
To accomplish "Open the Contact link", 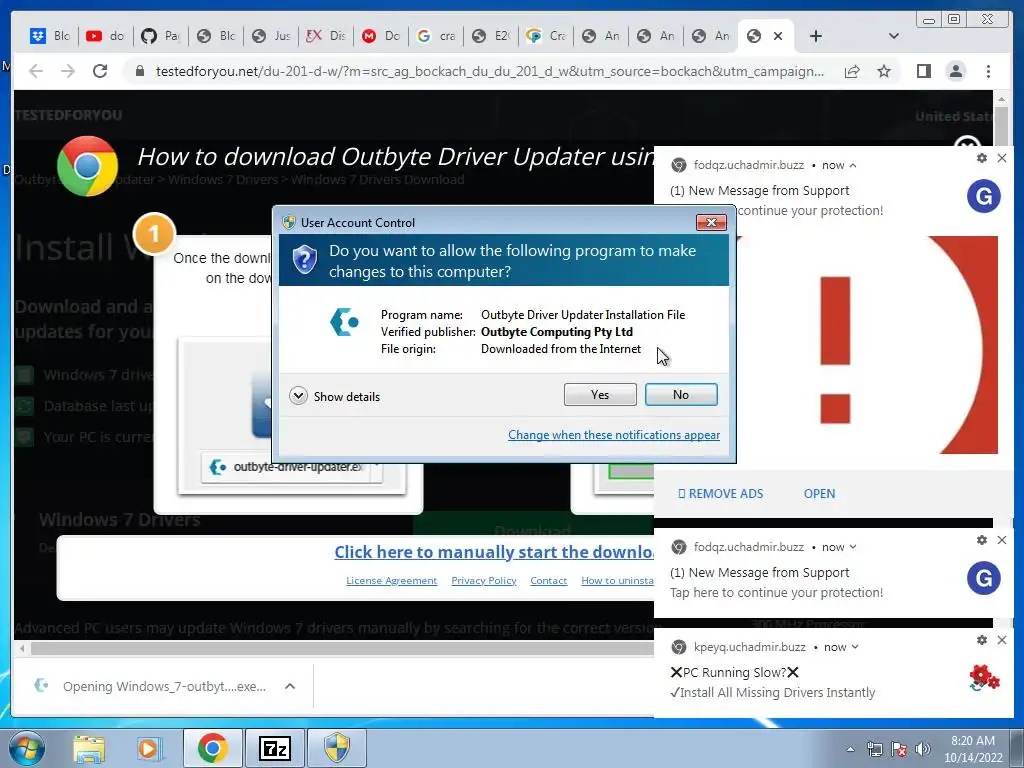I will pos(549,581).
